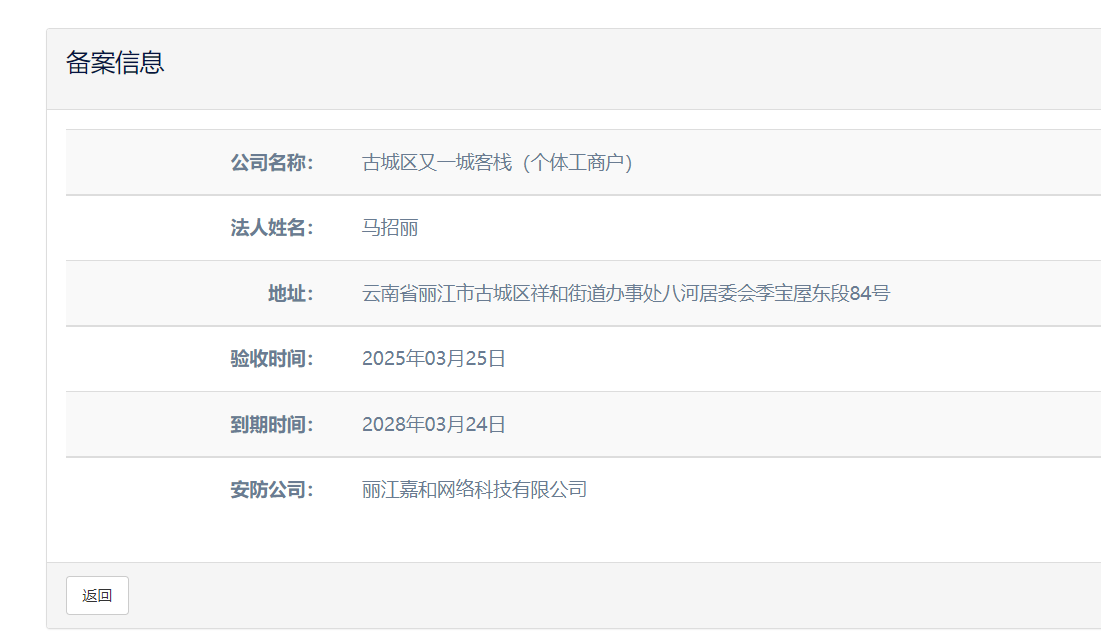Click the acceptance date 2025年03月25日

coord(434,359)
